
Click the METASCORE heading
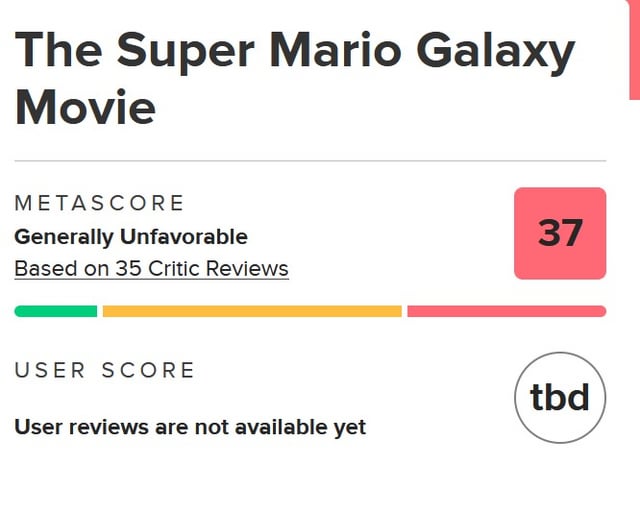(x=100, y=203)
